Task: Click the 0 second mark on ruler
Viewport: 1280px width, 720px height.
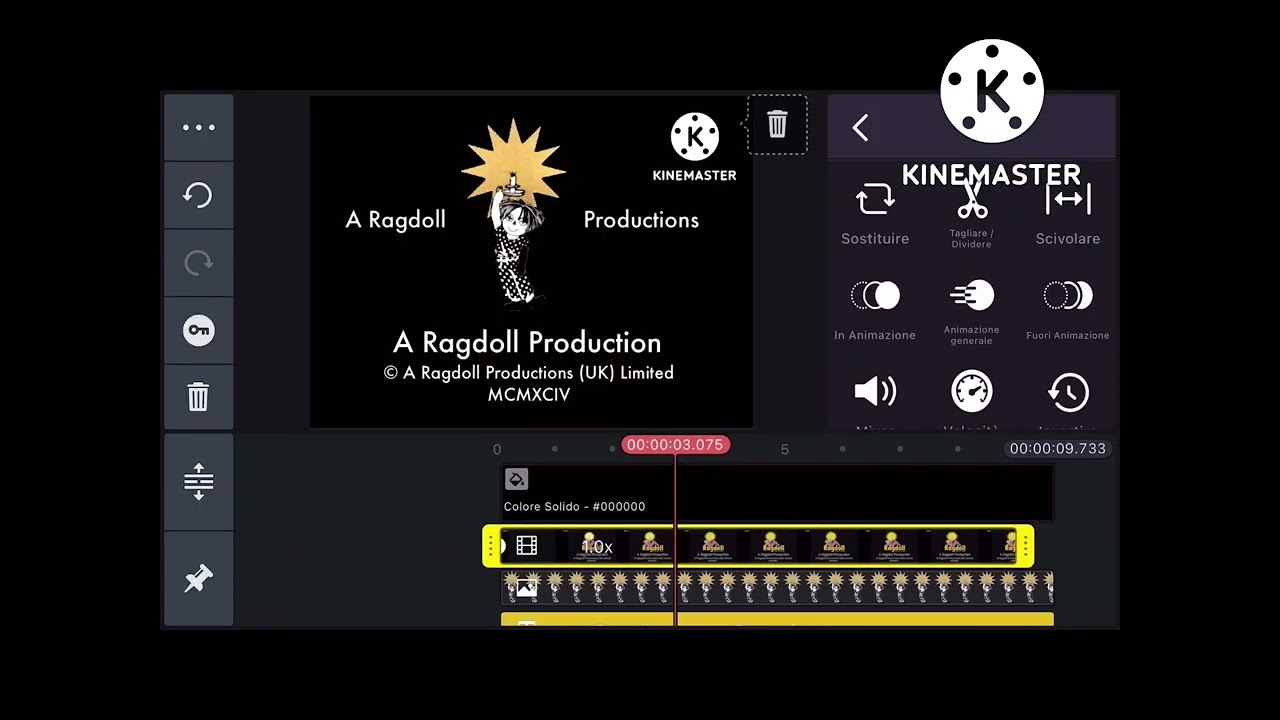Action: coord(497,449)
